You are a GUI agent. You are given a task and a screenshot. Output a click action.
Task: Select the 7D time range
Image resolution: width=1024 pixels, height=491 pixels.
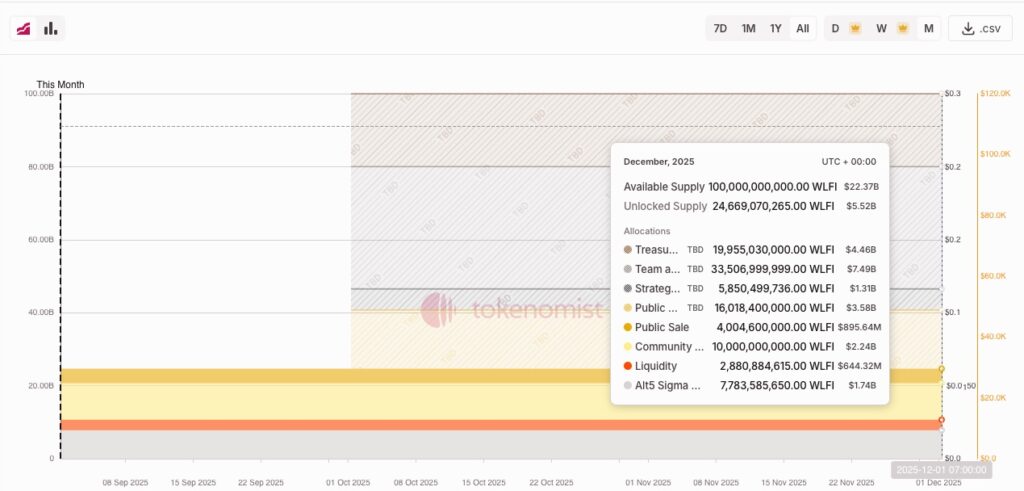coord(720,28)
